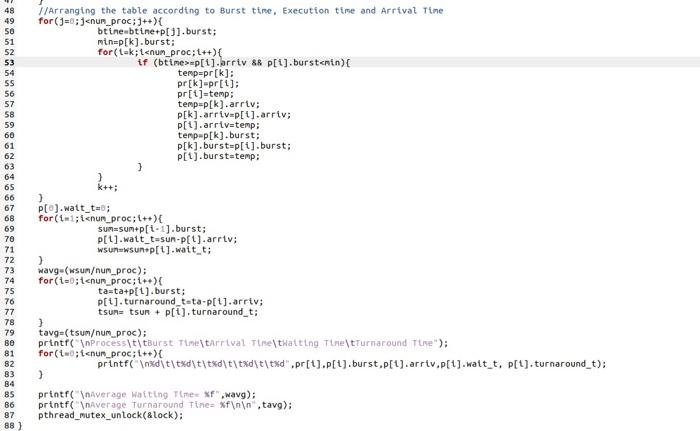This screenshot has height=431, width=700.
Task: Click 'for(i=0;i<num_proc;i++){' on line 81
Action: [x=100, y=353]
